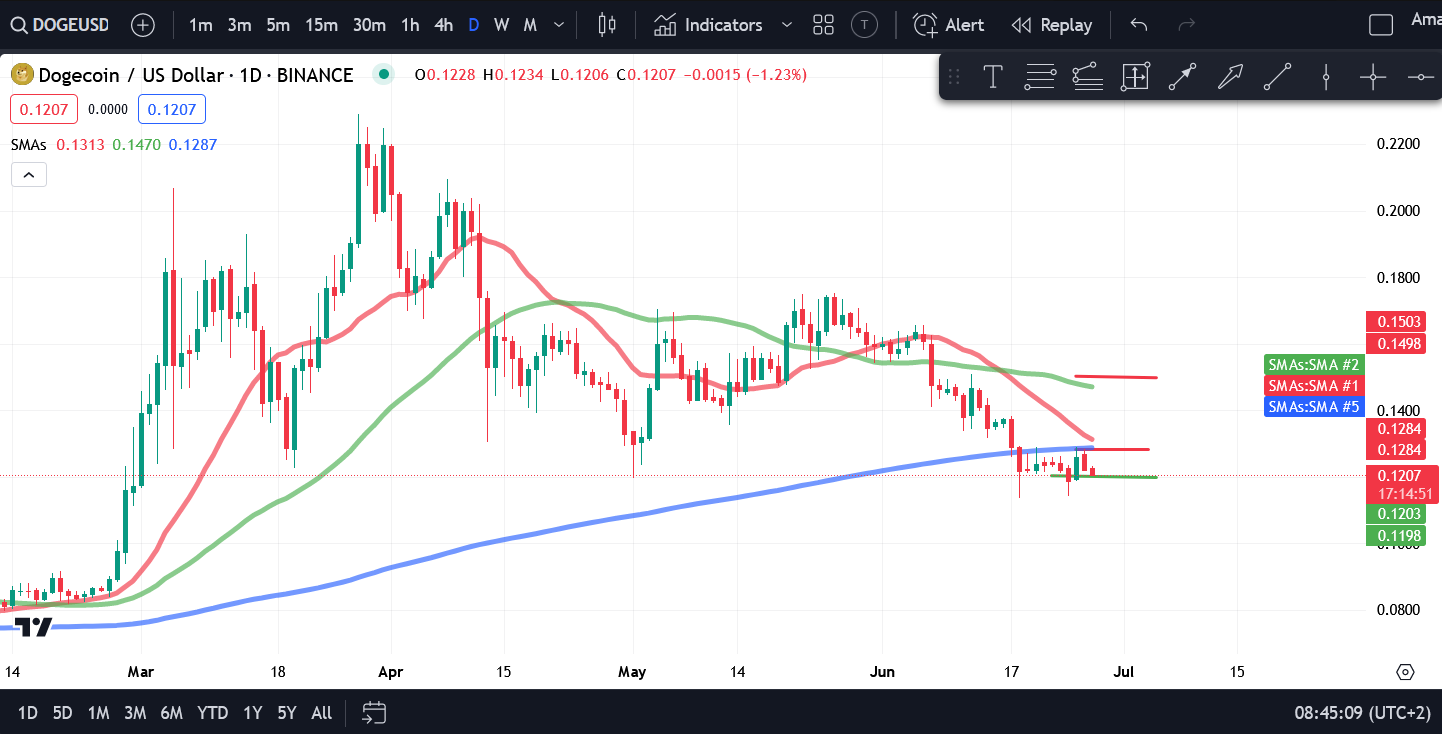Screen dimensions: 1442x734
Task: Collapse the indicator legend chevron
Action: tap(29, 175)
